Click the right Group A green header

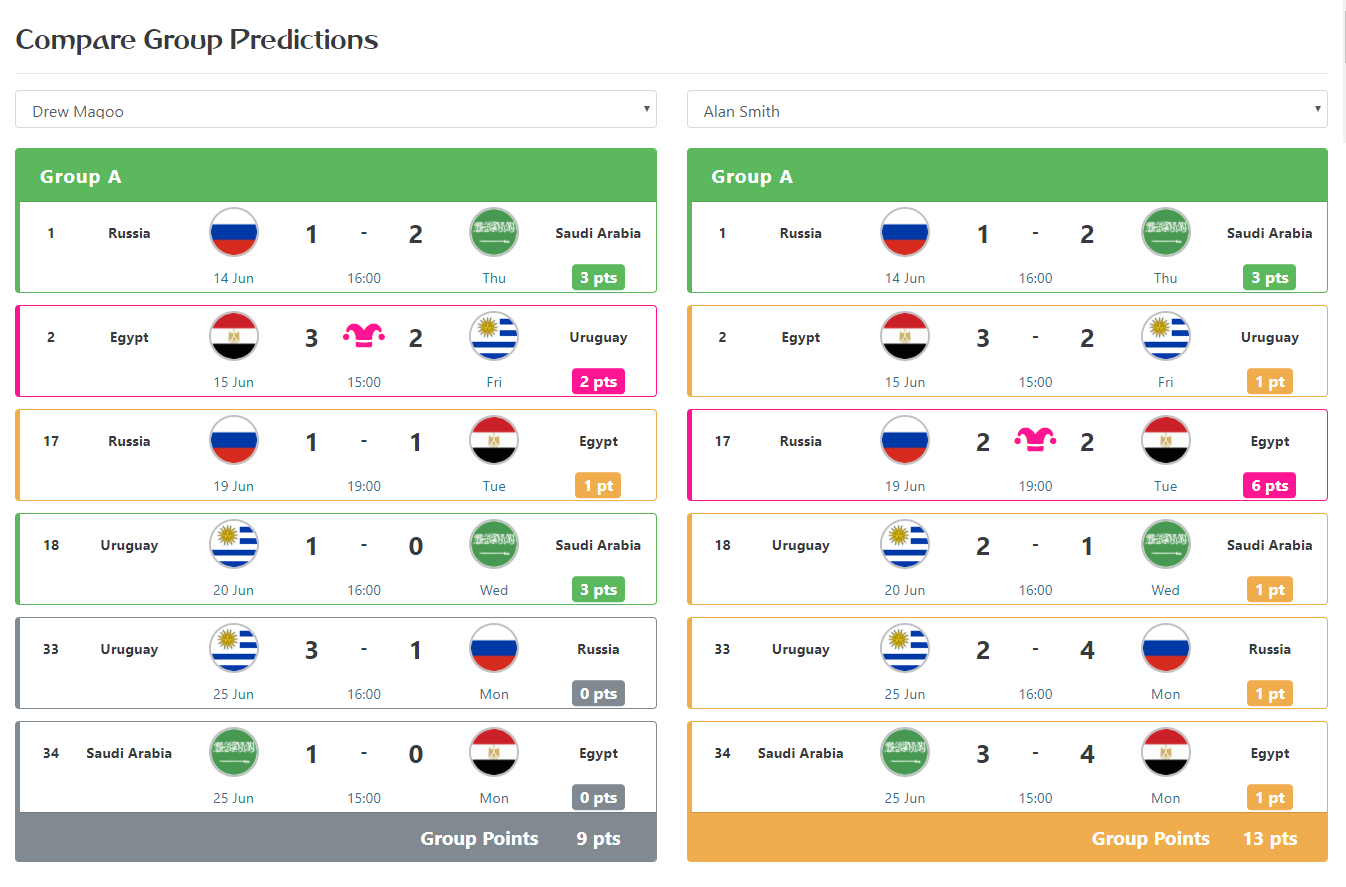tap(1007, 176)
